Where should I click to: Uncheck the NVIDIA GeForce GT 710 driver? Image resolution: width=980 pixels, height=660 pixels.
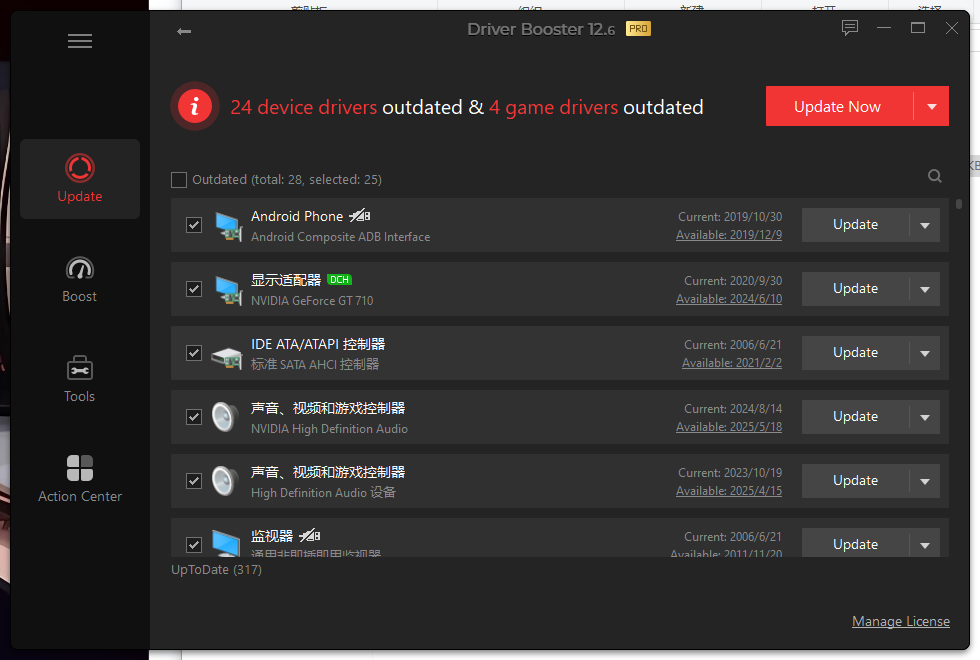[194, 289]
